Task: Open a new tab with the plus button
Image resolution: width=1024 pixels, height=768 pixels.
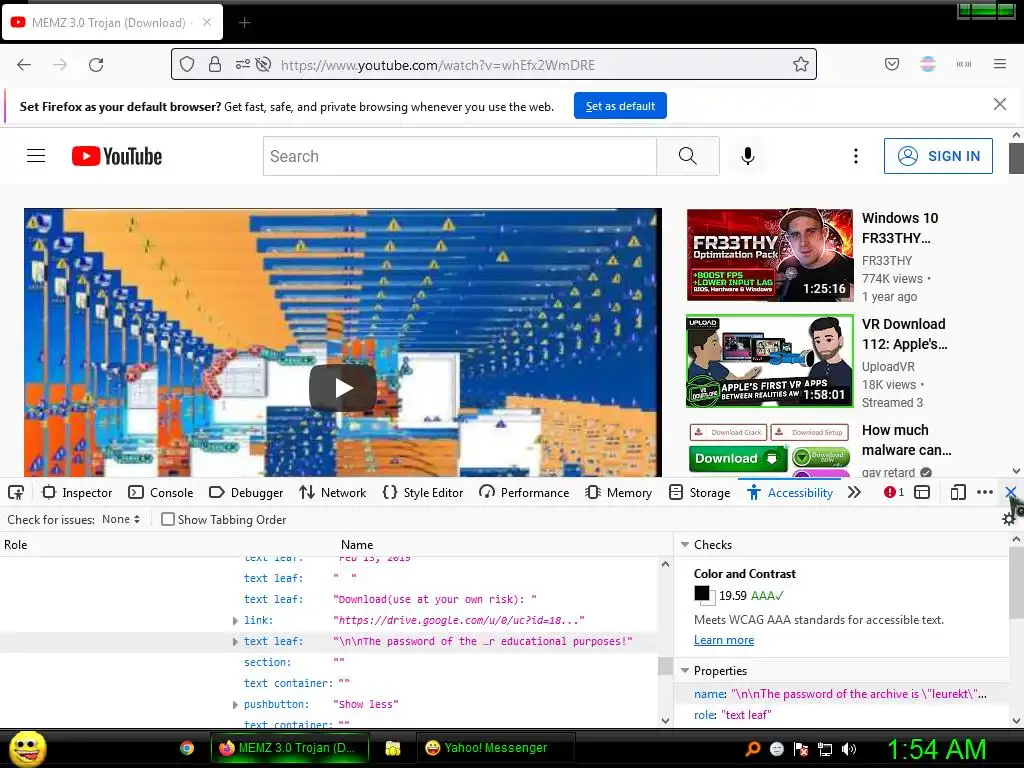Action: tap(244, 23)
